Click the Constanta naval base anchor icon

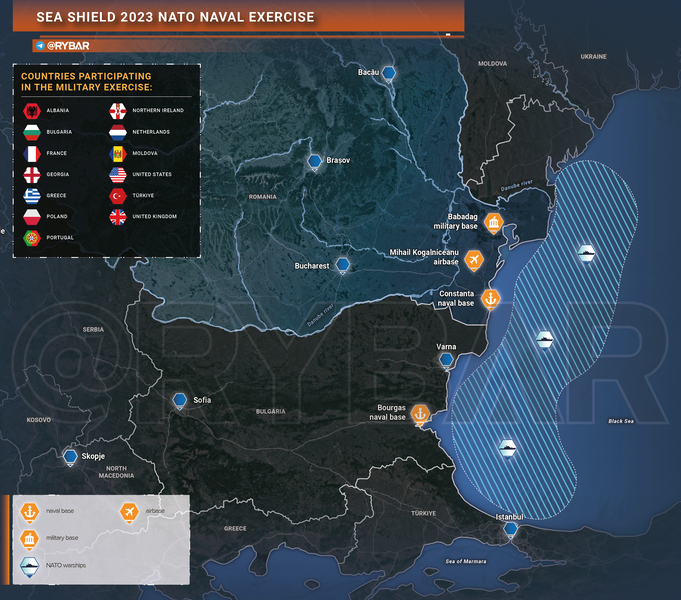point(490,298)
